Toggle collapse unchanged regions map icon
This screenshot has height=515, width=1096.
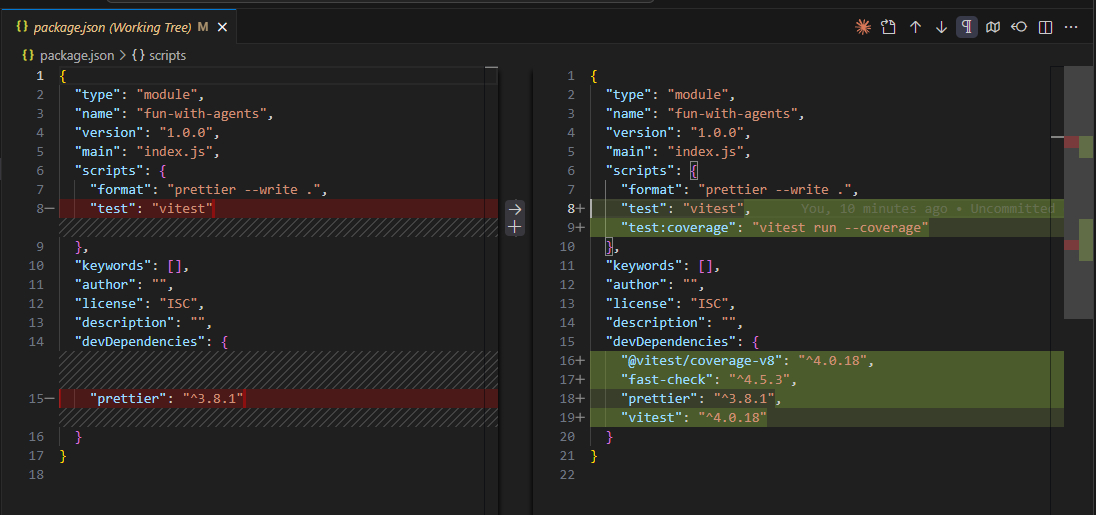coord(993,28)
